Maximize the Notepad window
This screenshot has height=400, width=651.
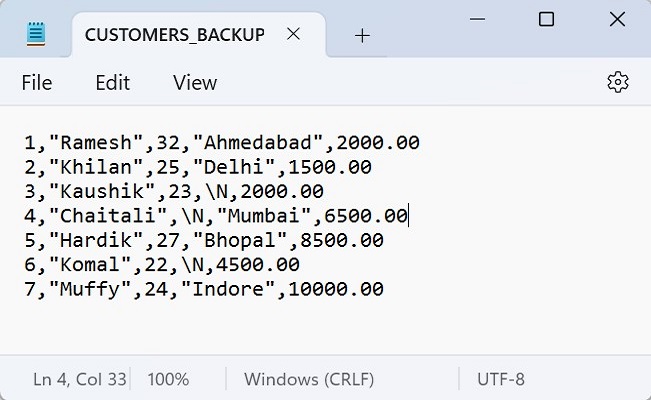(546, 20)
